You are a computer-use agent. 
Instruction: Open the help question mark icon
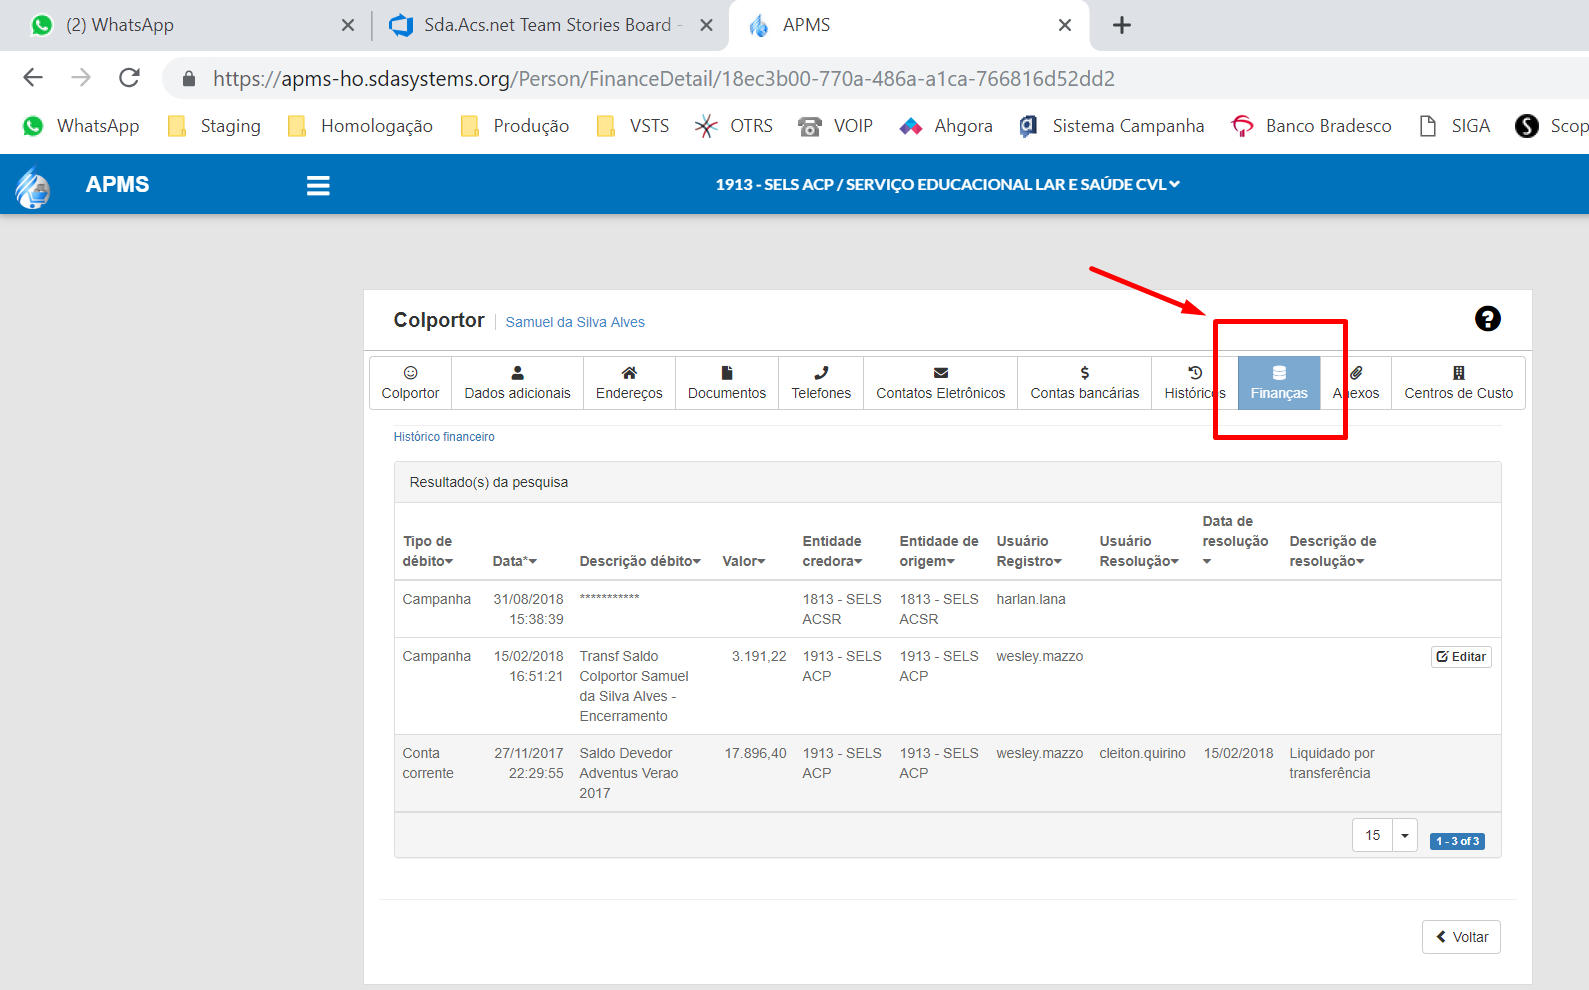coord(1487,319)
